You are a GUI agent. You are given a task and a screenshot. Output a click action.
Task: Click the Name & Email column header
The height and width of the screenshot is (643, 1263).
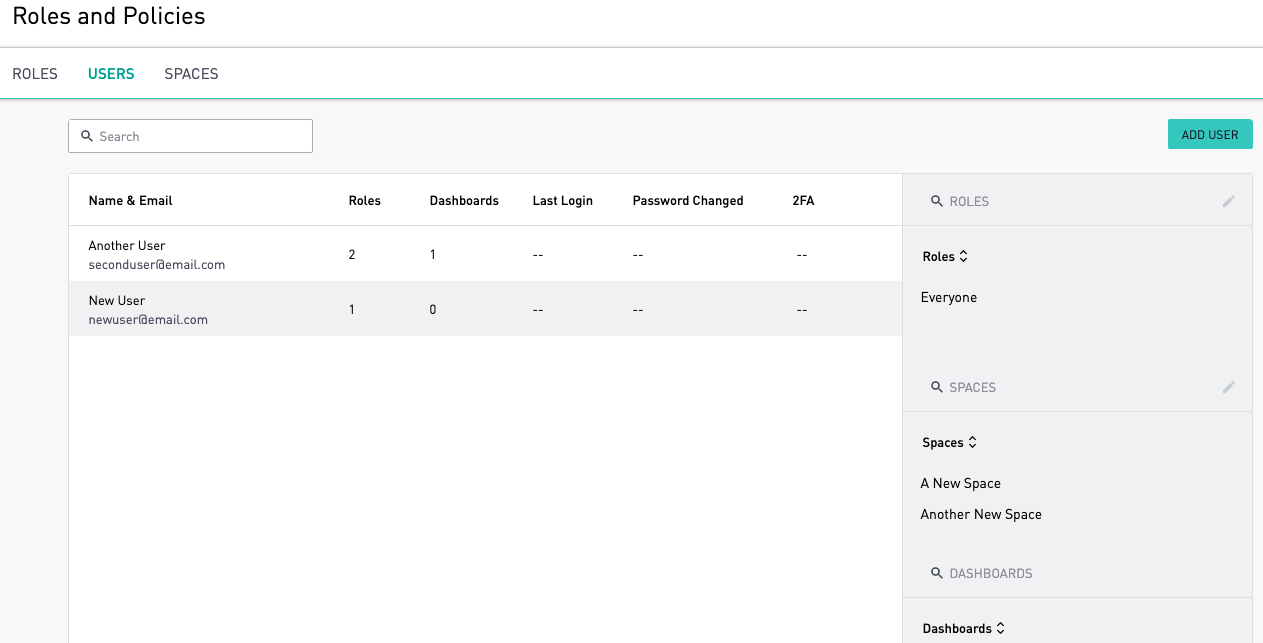coord(130,201)
